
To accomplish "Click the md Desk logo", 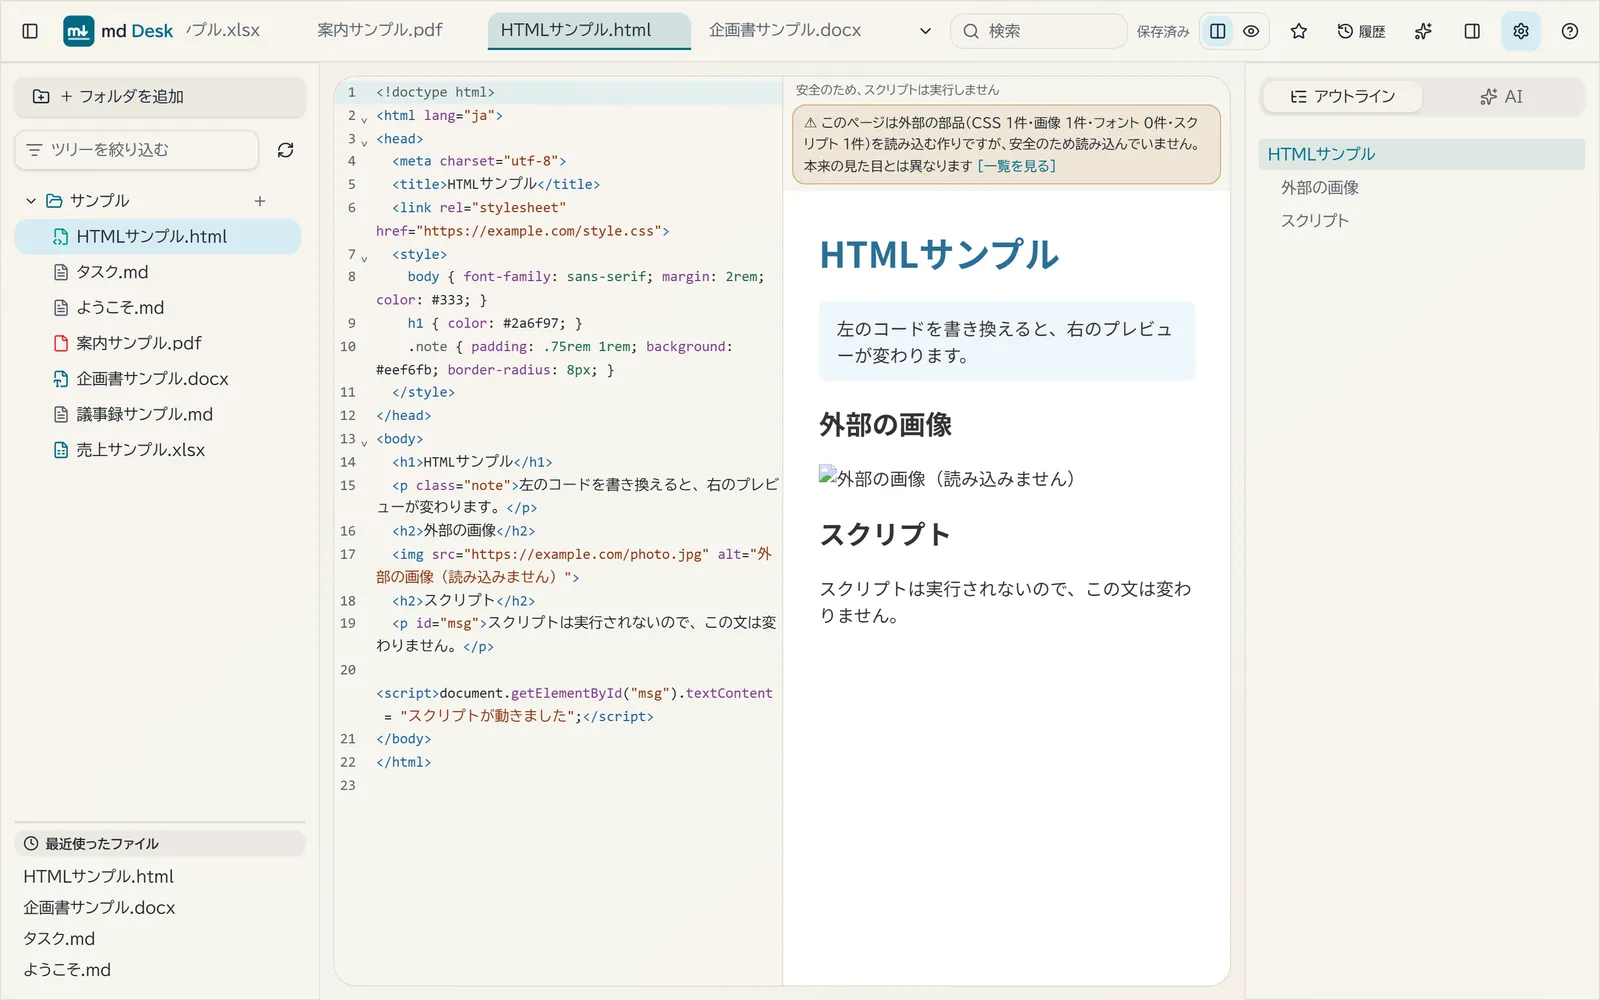I will (x=118, y=31).
